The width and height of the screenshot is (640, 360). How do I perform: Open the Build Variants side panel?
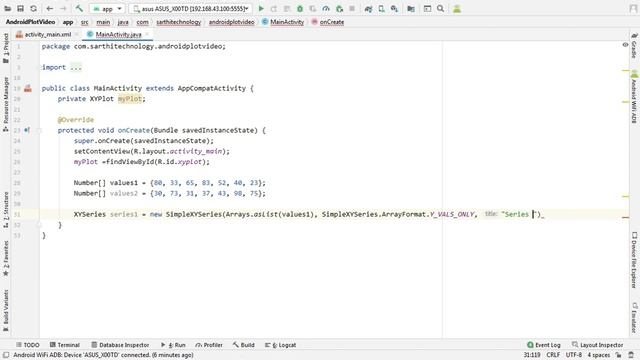[x=6, y=310]
